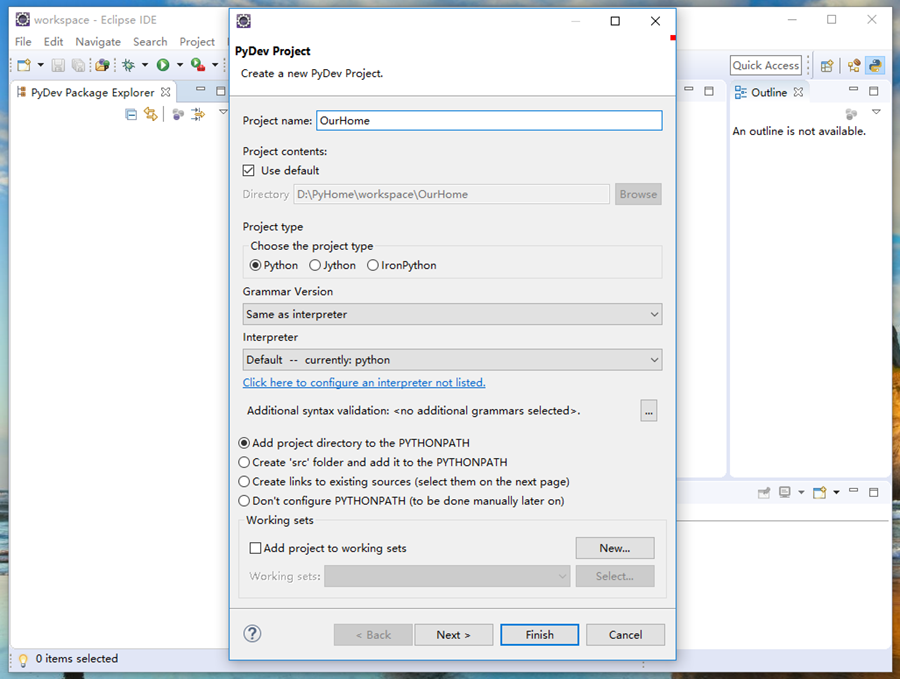Click the yellow arrows icon in Package Explorer
900x679 pixels.
point(198,114)
